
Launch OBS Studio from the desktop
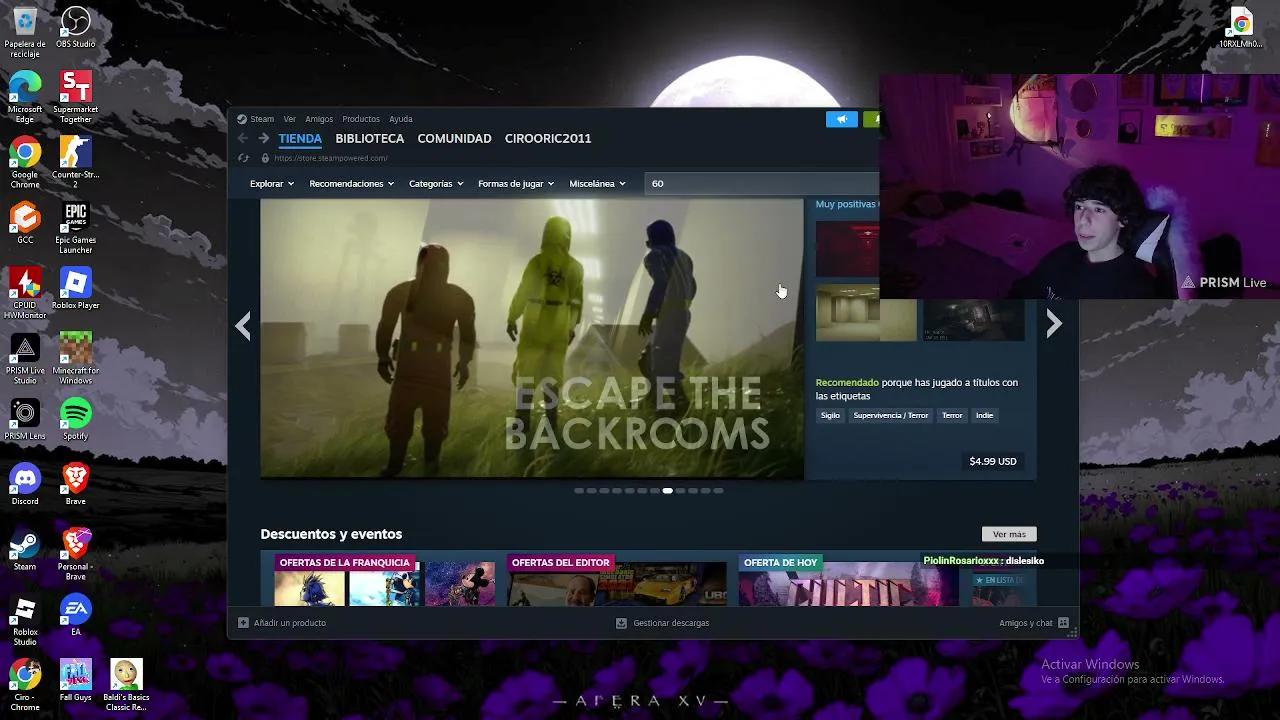(76, 28)
